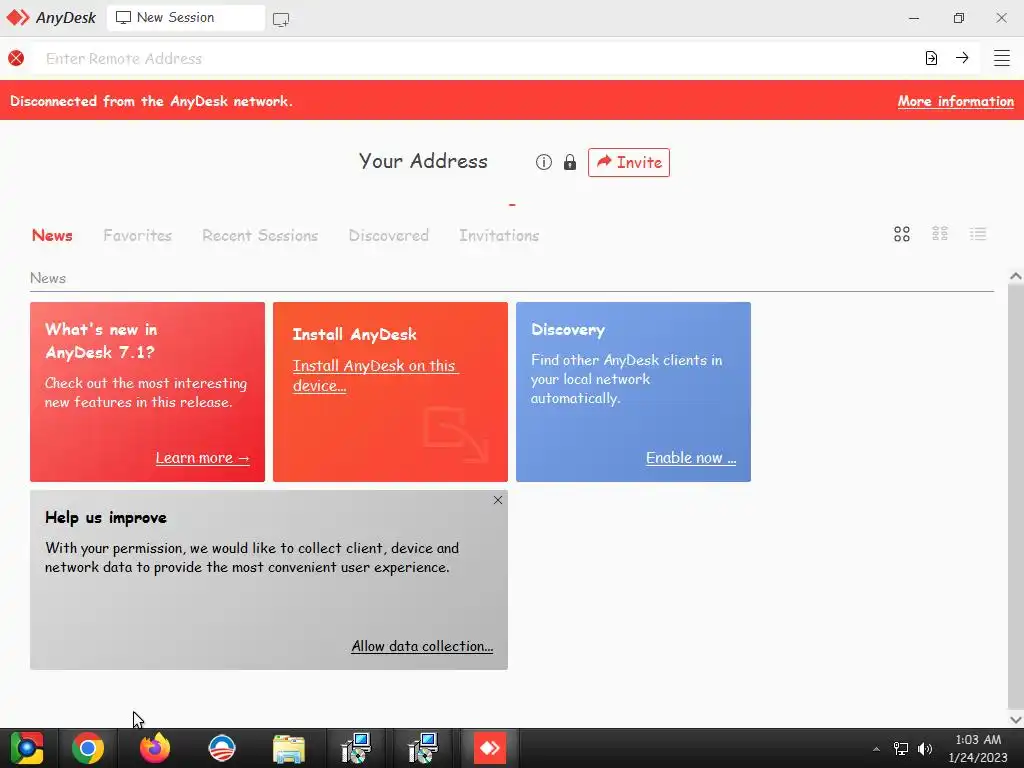Switch to the News tab

[x=52, y=235]
